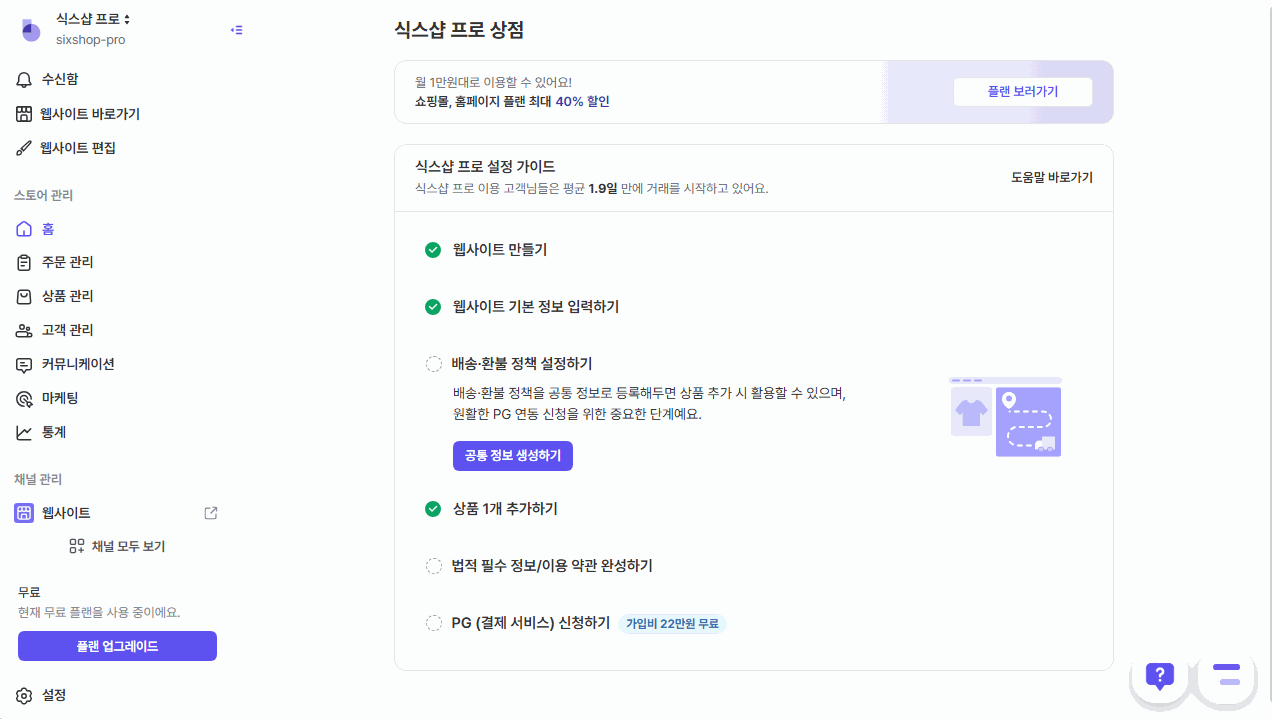Open the 식스샵 프로 store switcher dropdown
The image size is (1272, 719).
coord(93,19)
